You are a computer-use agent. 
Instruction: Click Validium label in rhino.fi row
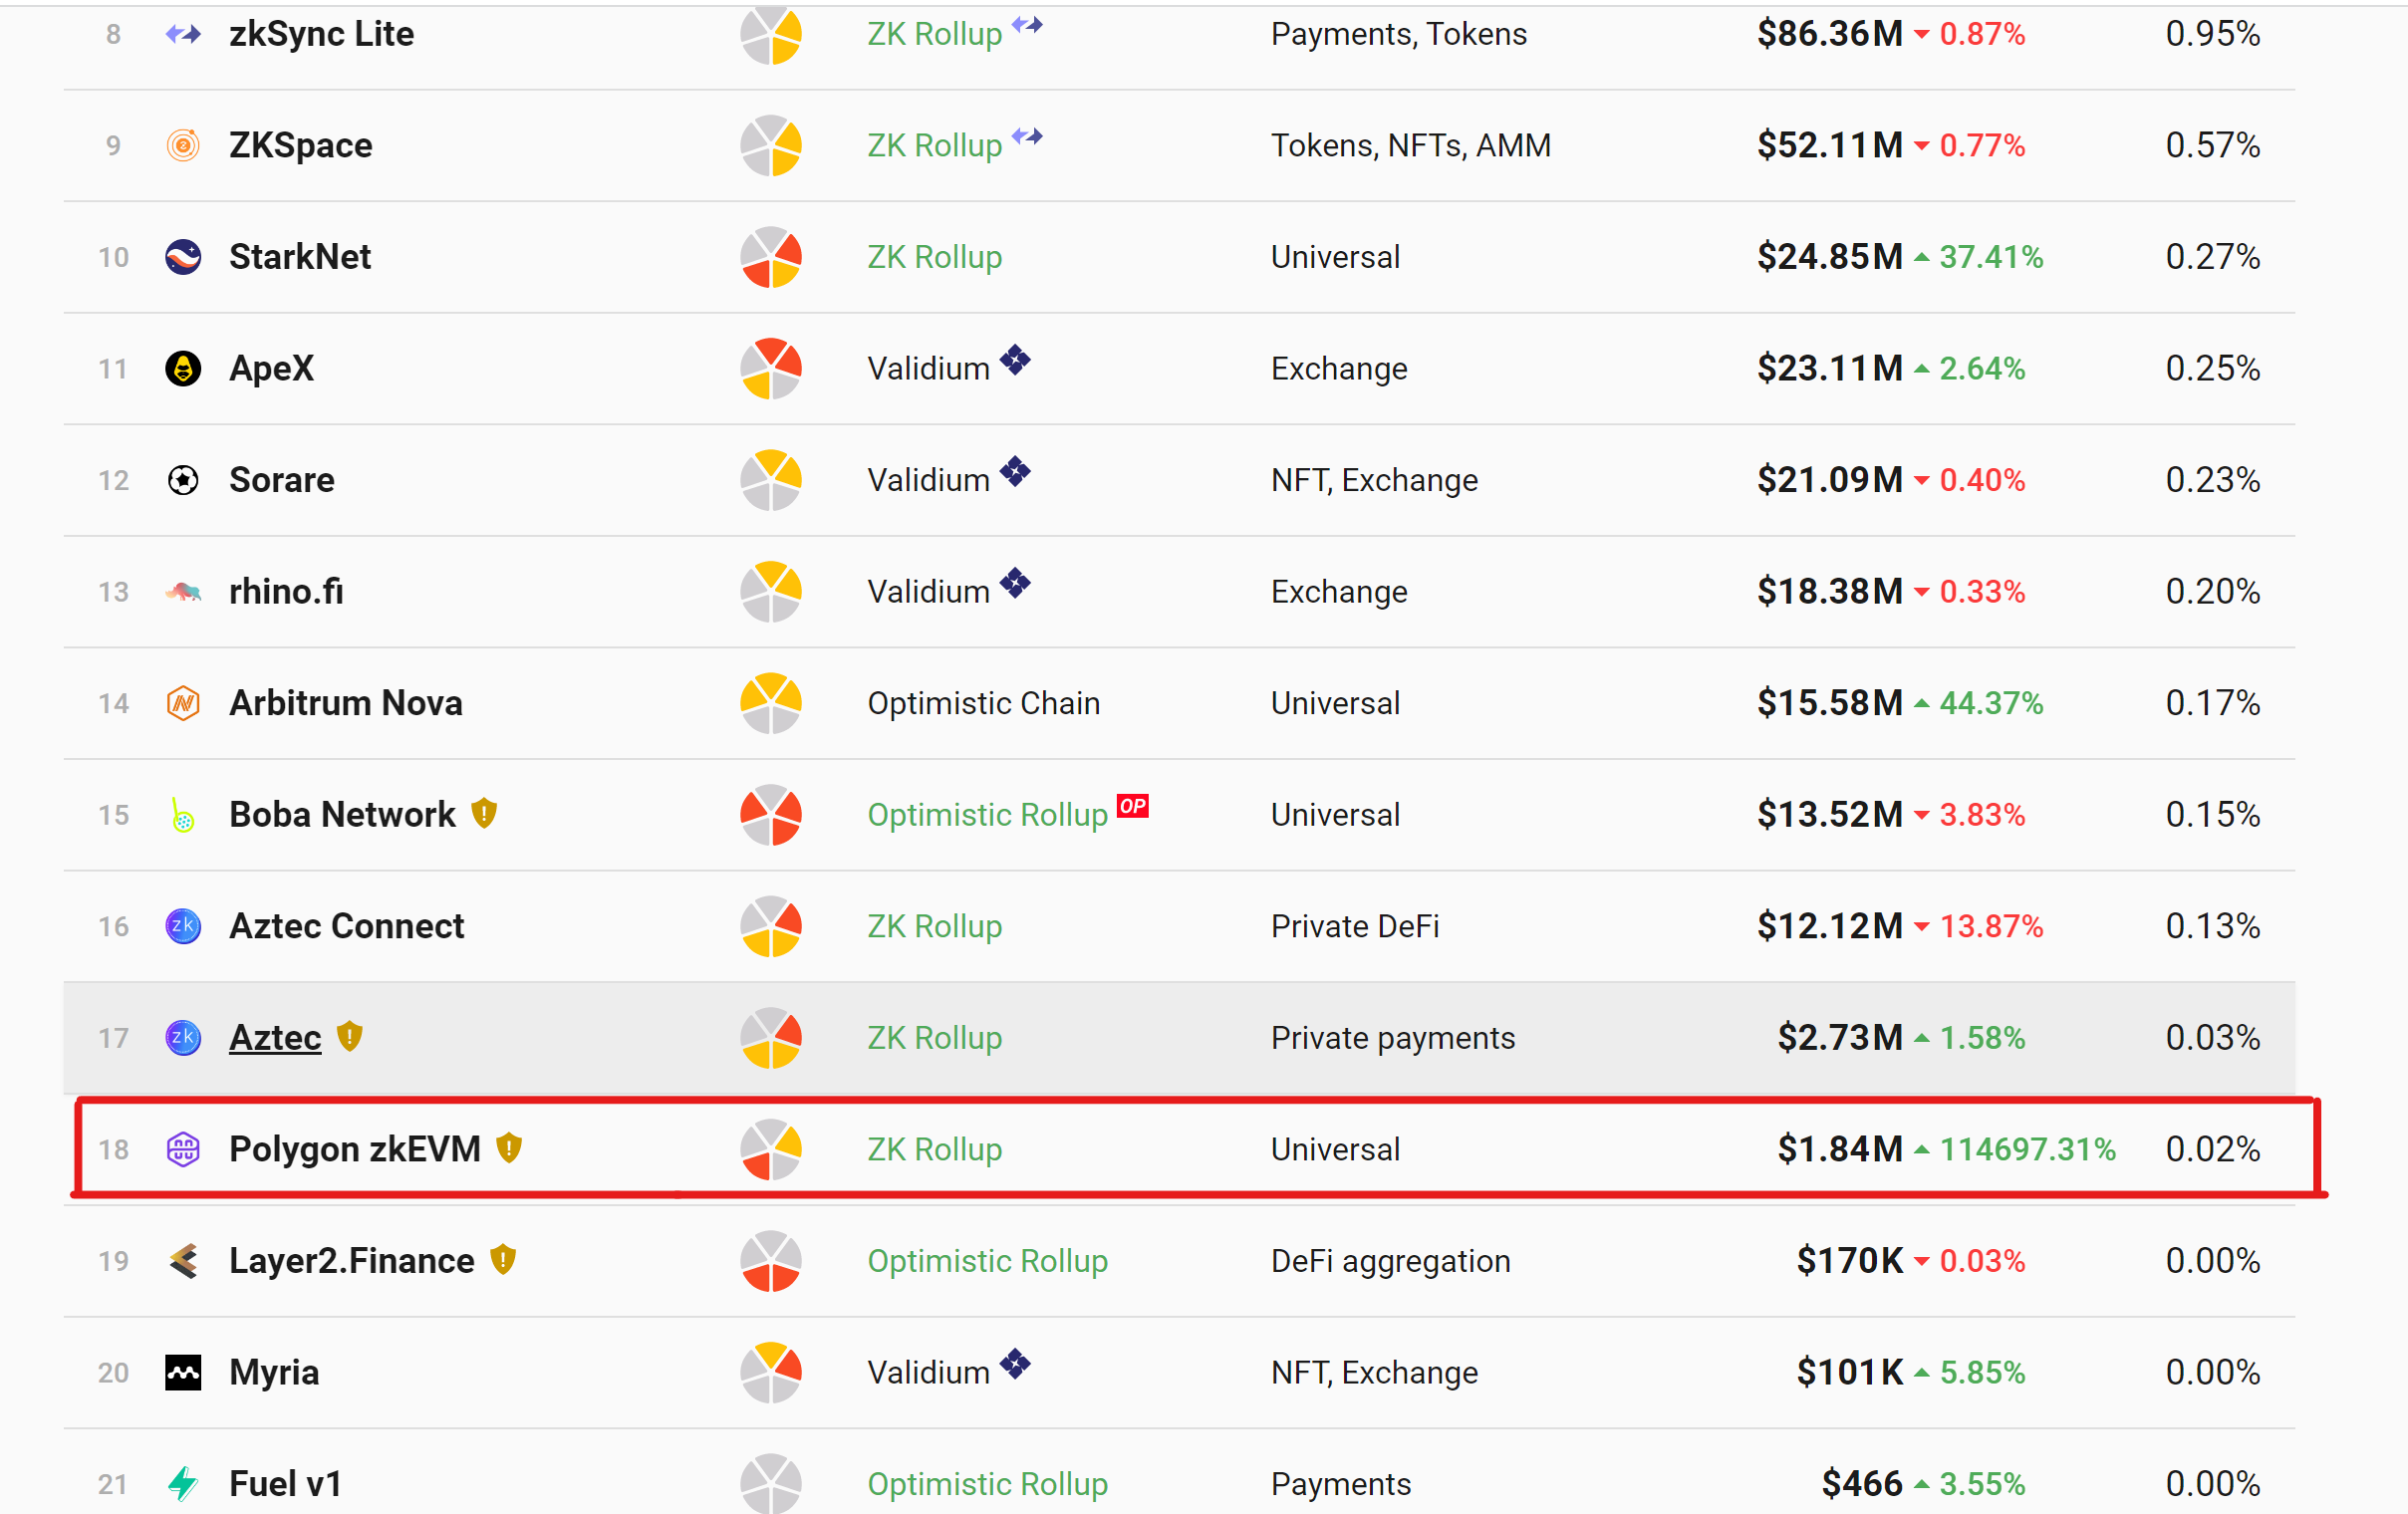[929, 592]
